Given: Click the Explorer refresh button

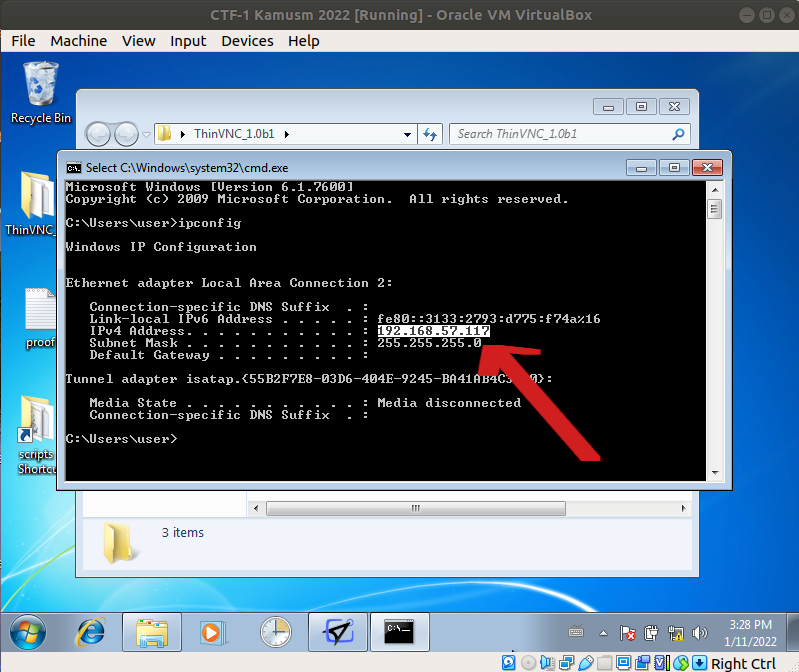Looking at the screenshot, I should [430, 135].
